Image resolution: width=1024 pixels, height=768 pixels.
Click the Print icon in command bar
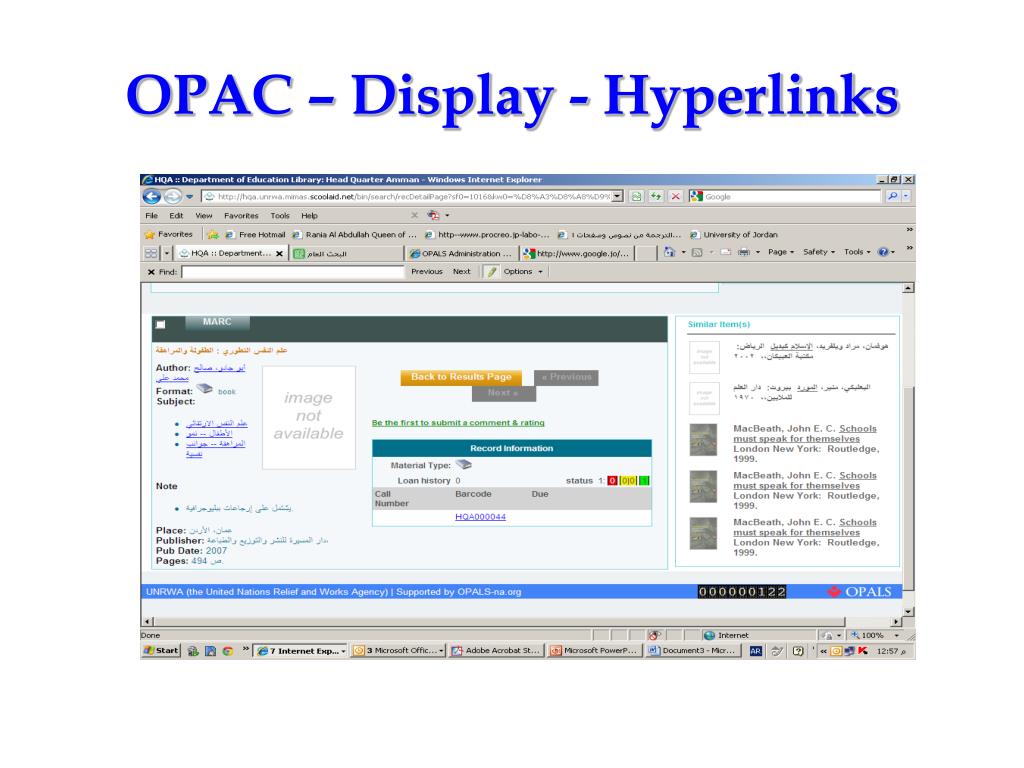point(743,252)
